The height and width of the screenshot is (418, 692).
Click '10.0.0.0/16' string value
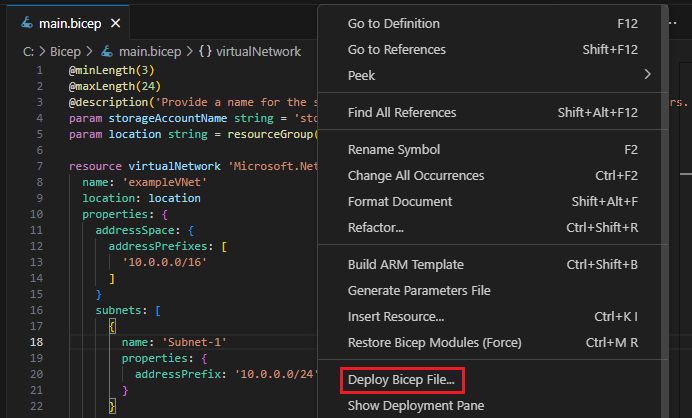coord(165,262)
